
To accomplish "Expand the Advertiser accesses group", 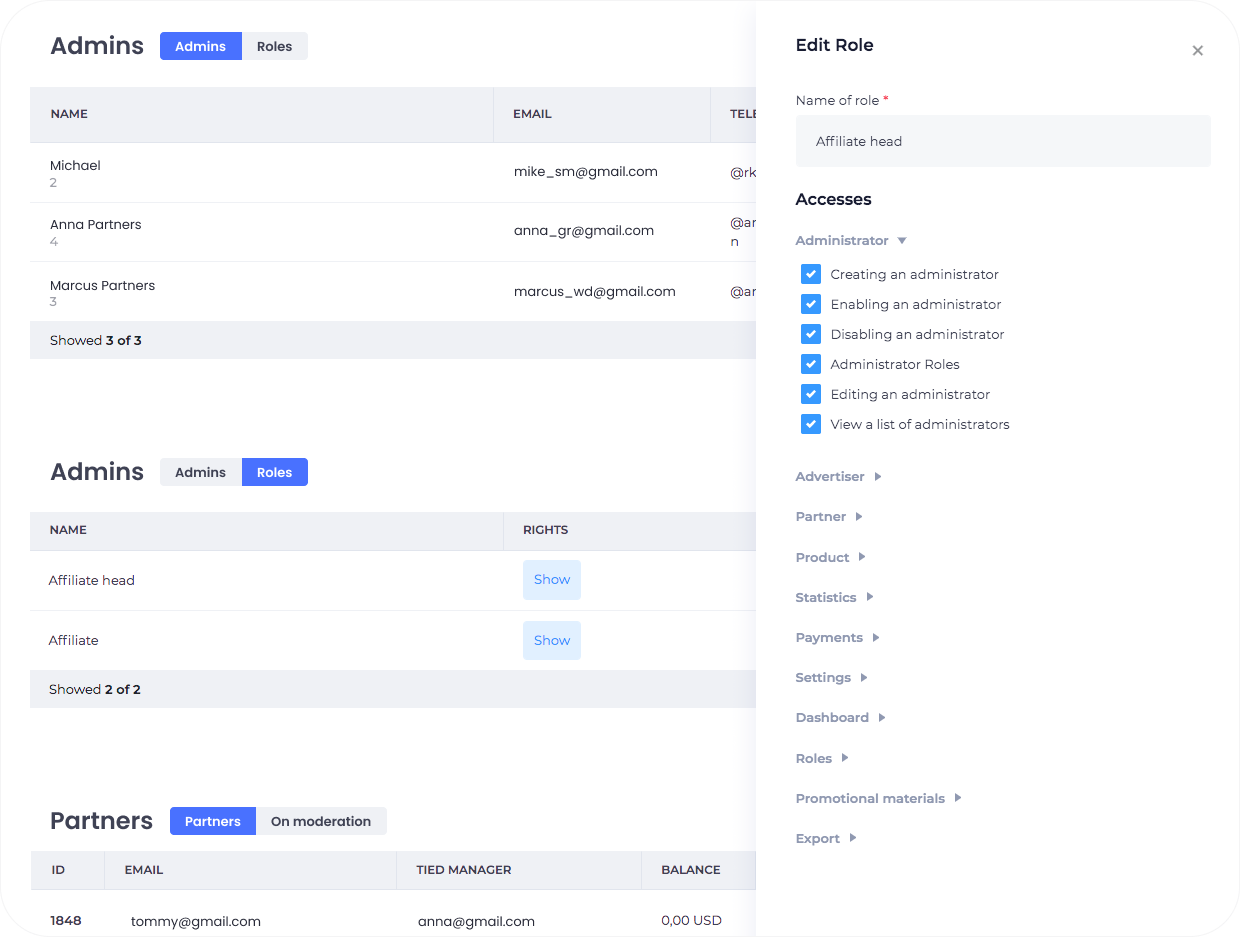I will point(838,477).
